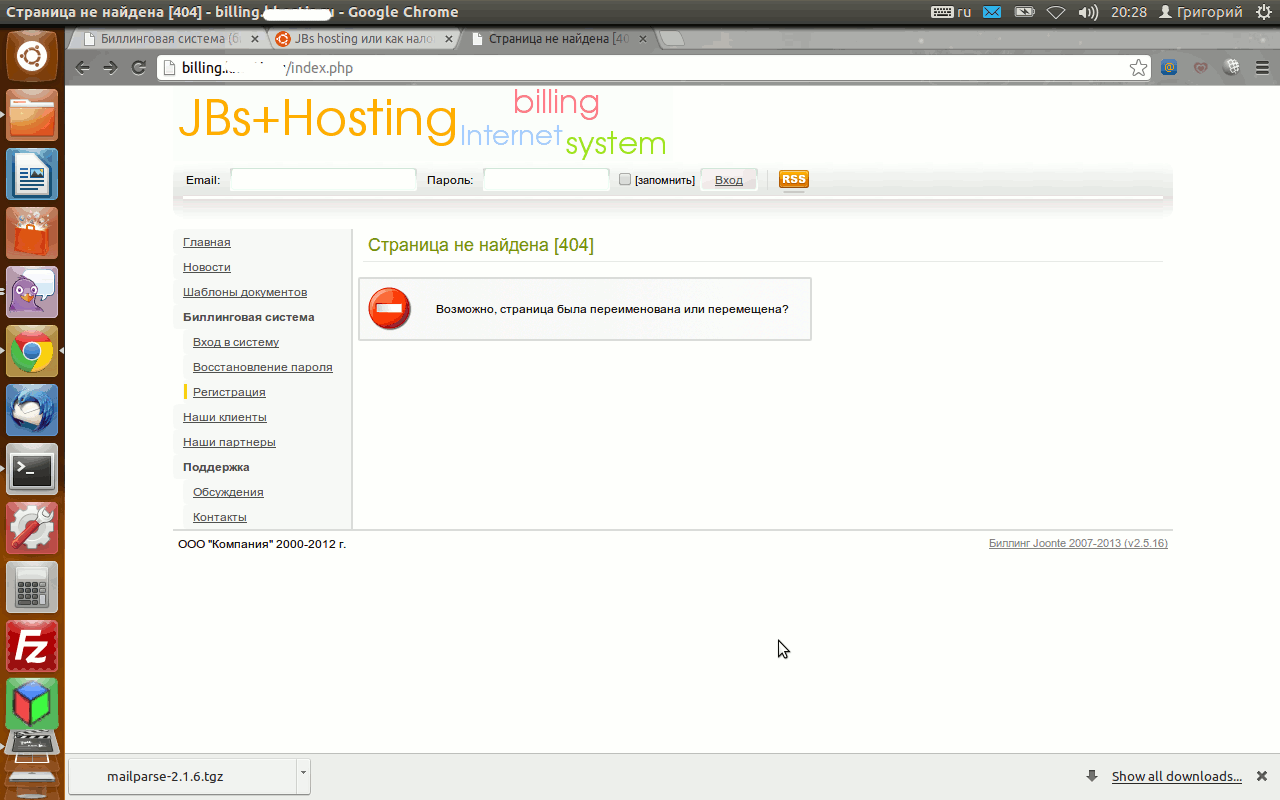Viewport: 1280px width, 800px height.
Task: Click the Вход login button
Action: (x=729, y=180)
